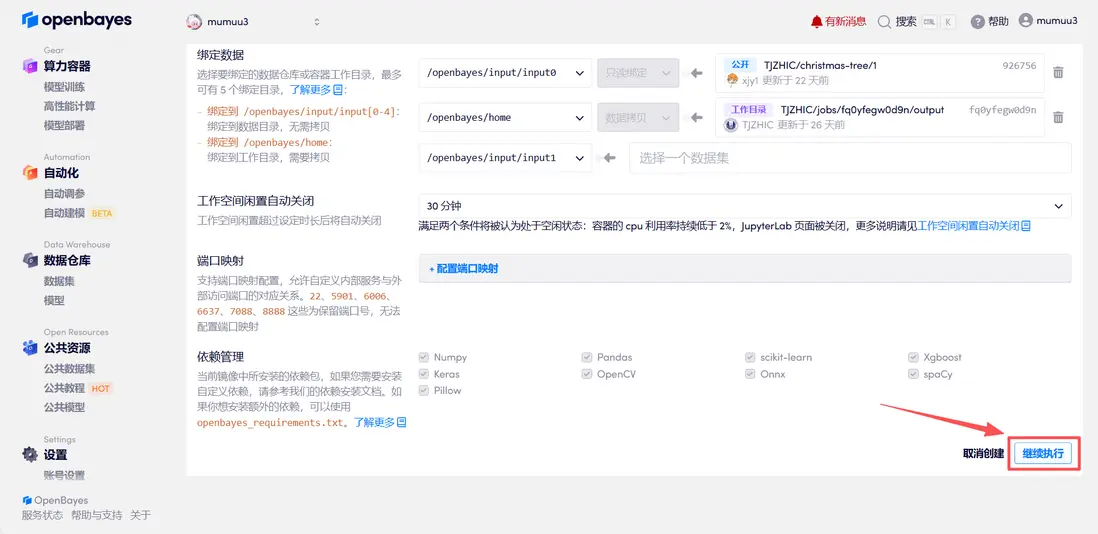
Task: Click the TJZHIC user avatar
Action: pos(731,125)
